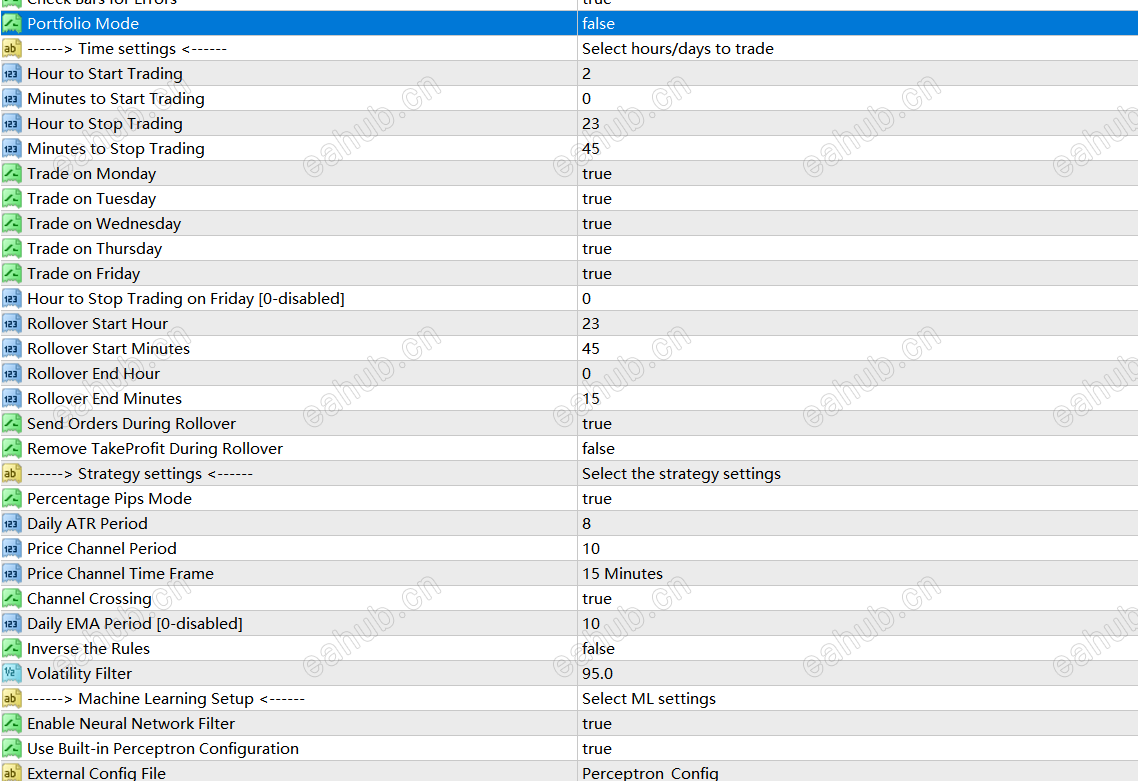Click the Send Orders During Rollover icon

coord(12,424)
